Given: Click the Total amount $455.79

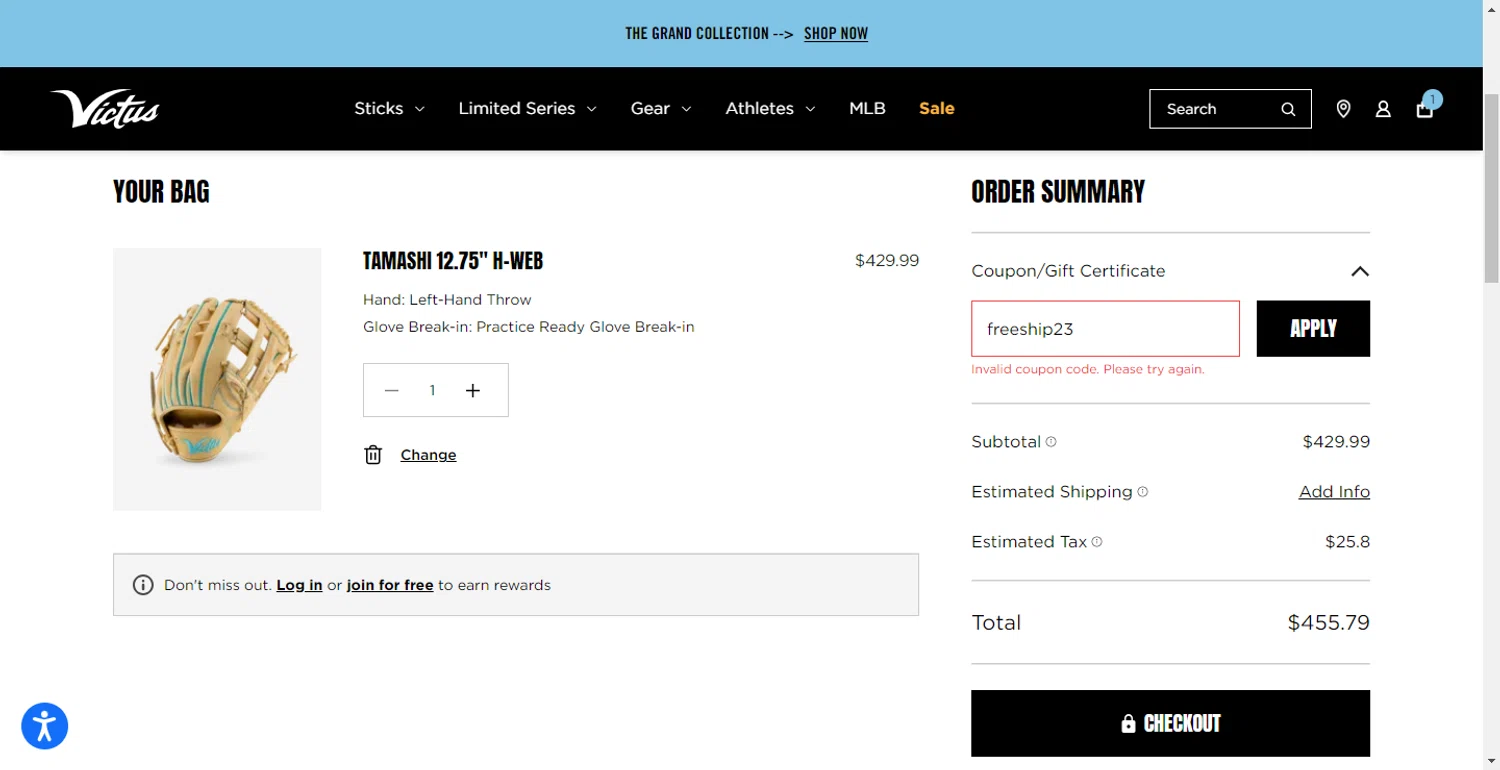Looking at the screenshot, I should click(x=1328, y=623).
